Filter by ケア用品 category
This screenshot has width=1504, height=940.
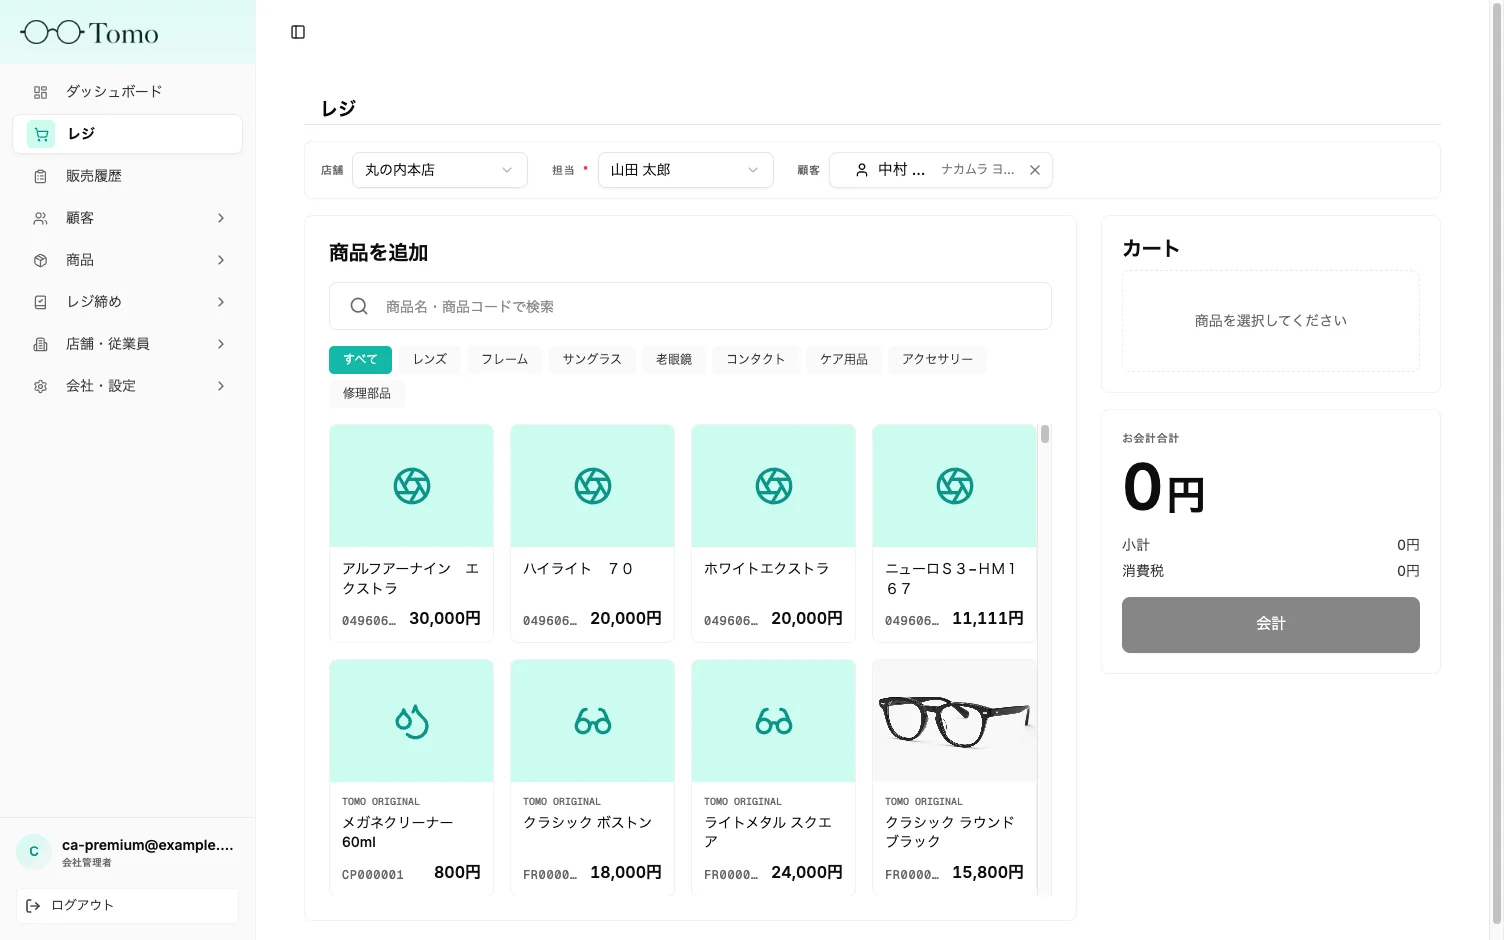tap(844, 359)
